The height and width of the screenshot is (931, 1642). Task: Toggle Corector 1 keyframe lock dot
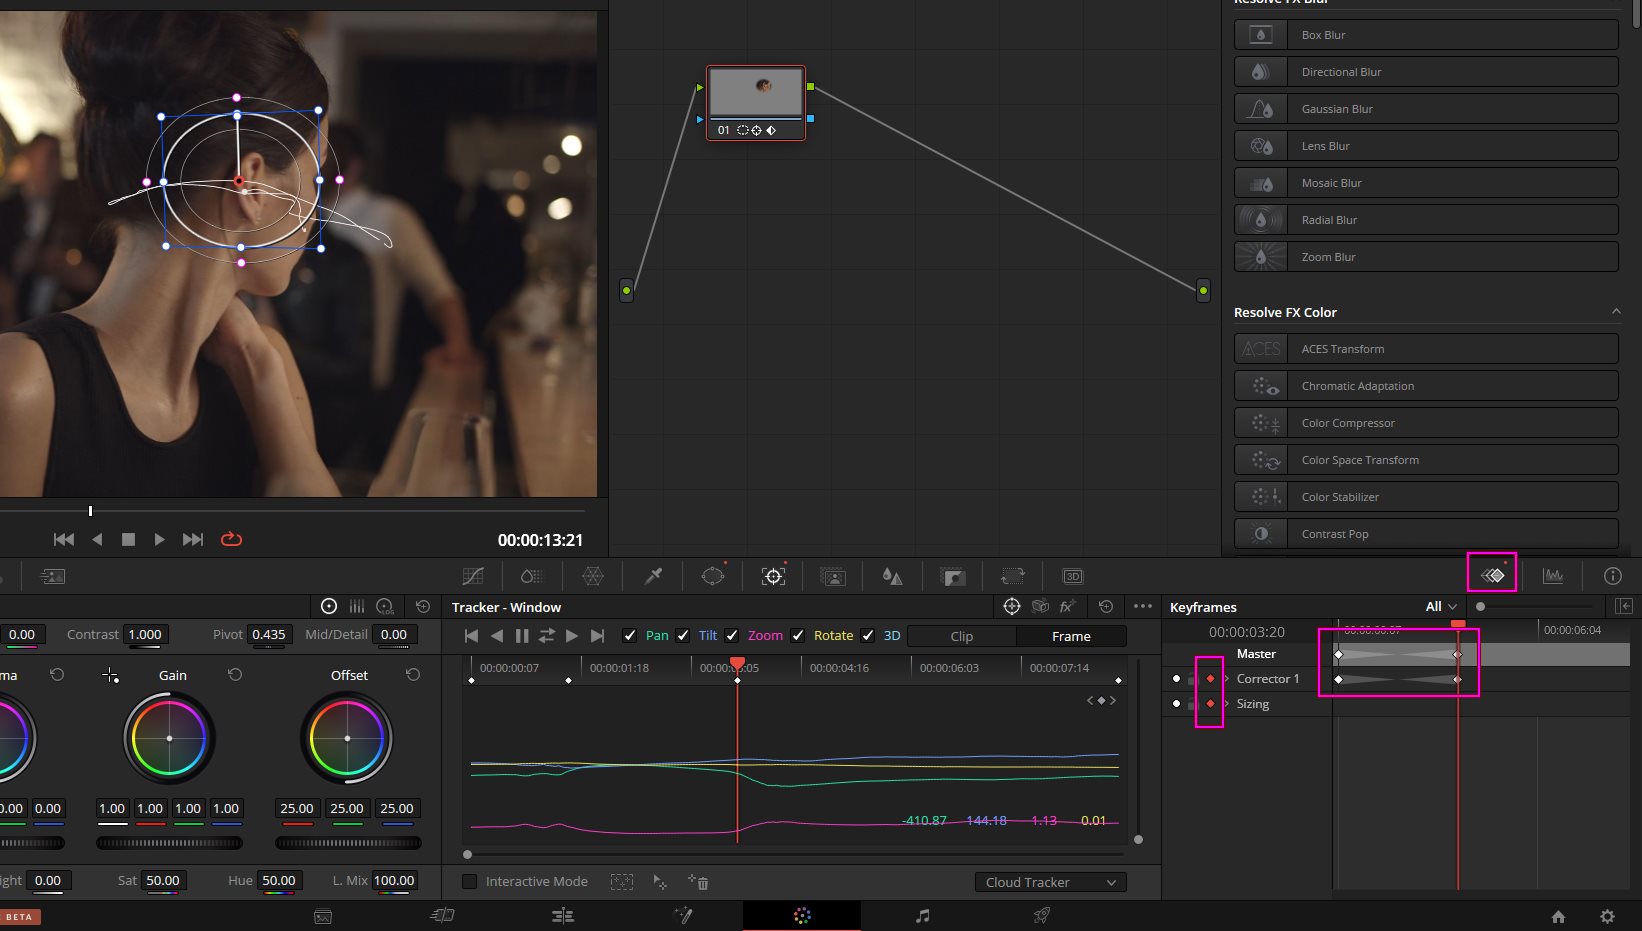pos(1176,678)
